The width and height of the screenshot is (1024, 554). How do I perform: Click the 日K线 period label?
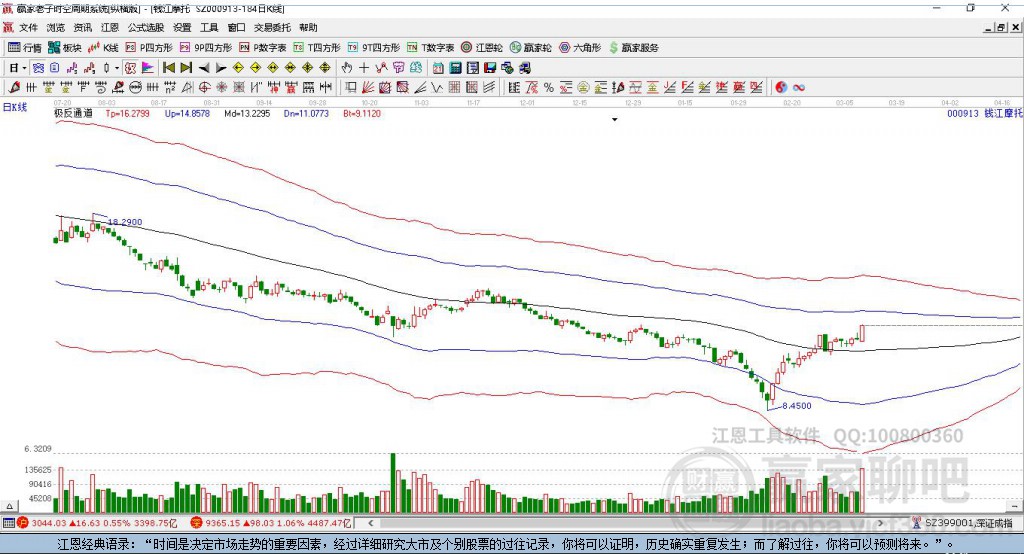point(15,107)
